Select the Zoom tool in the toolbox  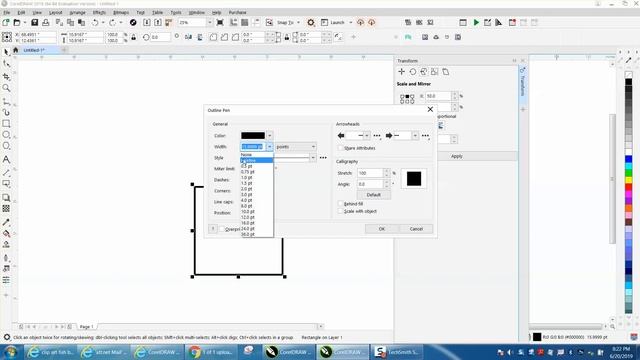pos(6,88)
